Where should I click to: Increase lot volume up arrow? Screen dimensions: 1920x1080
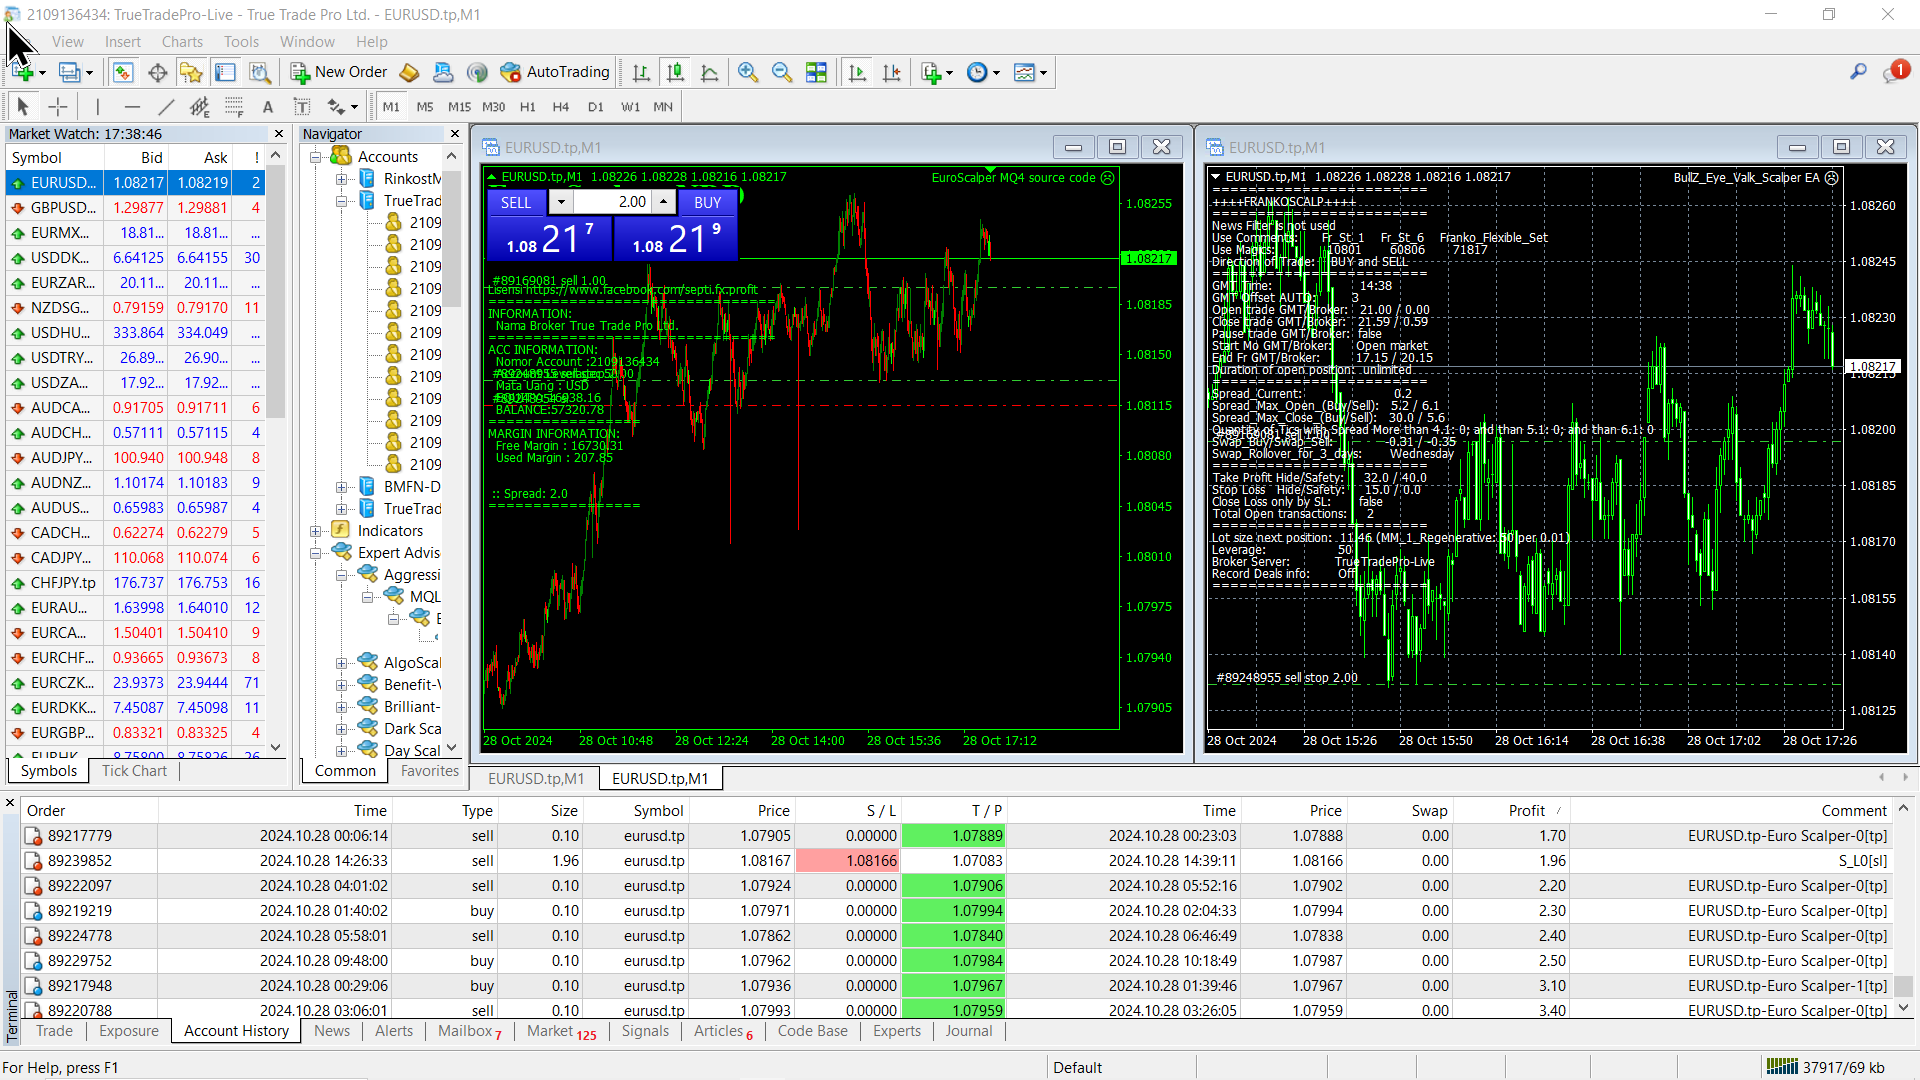664,202
